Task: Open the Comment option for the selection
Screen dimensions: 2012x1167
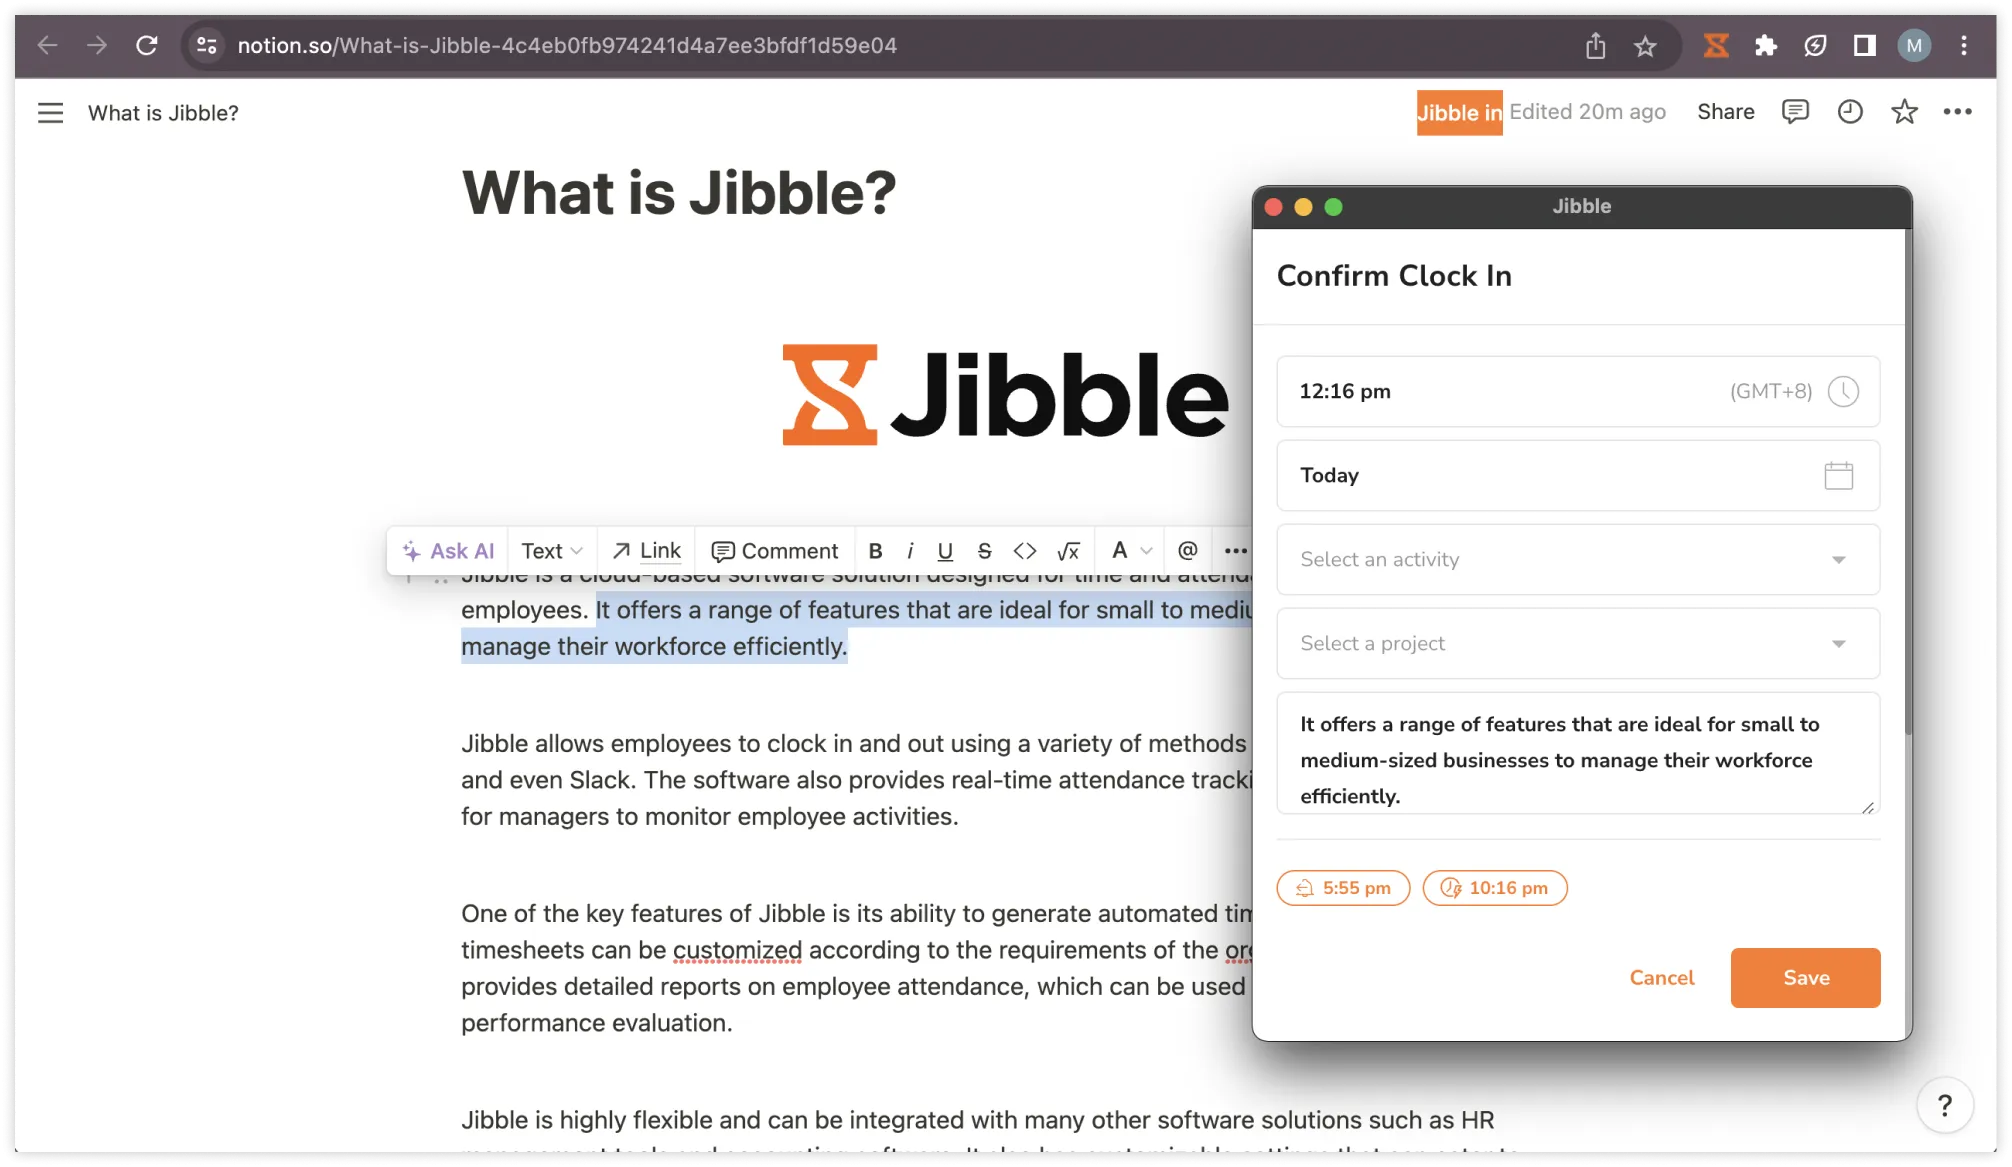Action: (x=775, y=550)
